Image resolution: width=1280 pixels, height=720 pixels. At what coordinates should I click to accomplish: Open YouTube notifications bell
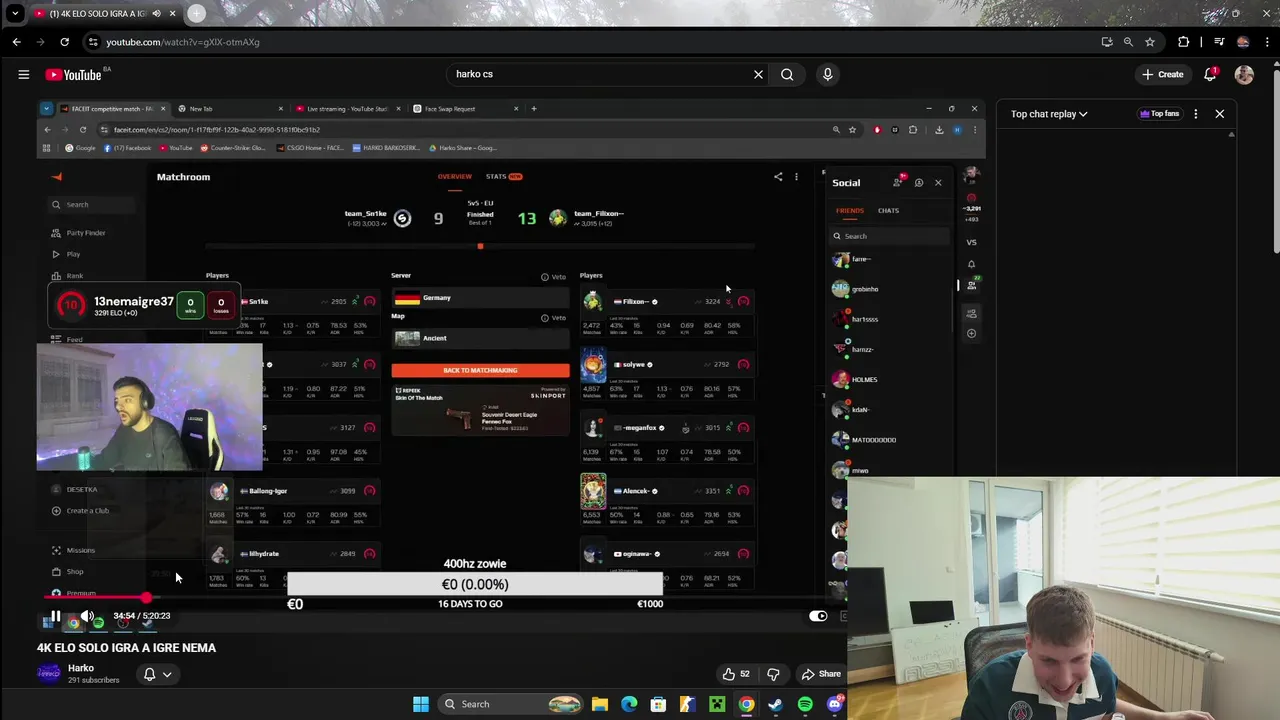tap(1210, 74)
